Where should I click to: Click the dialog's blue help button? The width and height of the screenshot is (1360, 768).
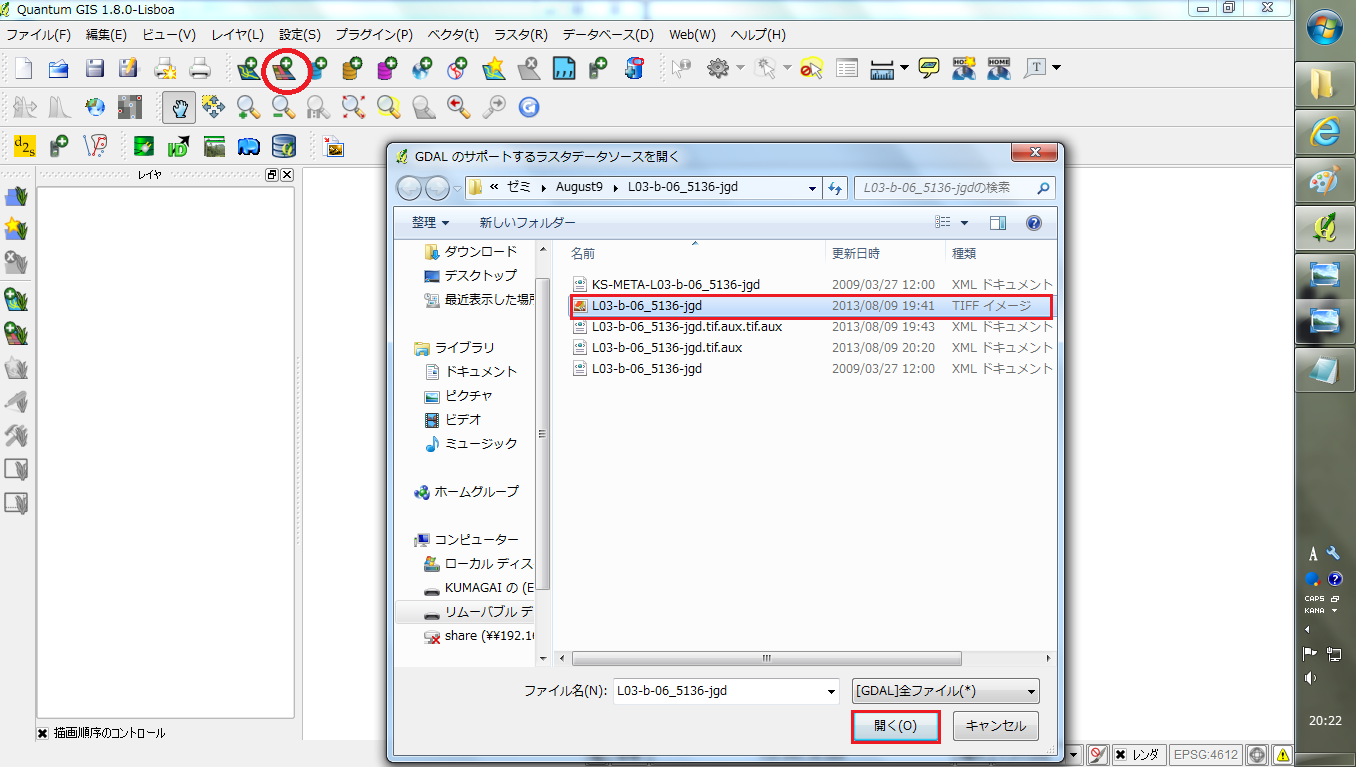[x=1035, y=223]
